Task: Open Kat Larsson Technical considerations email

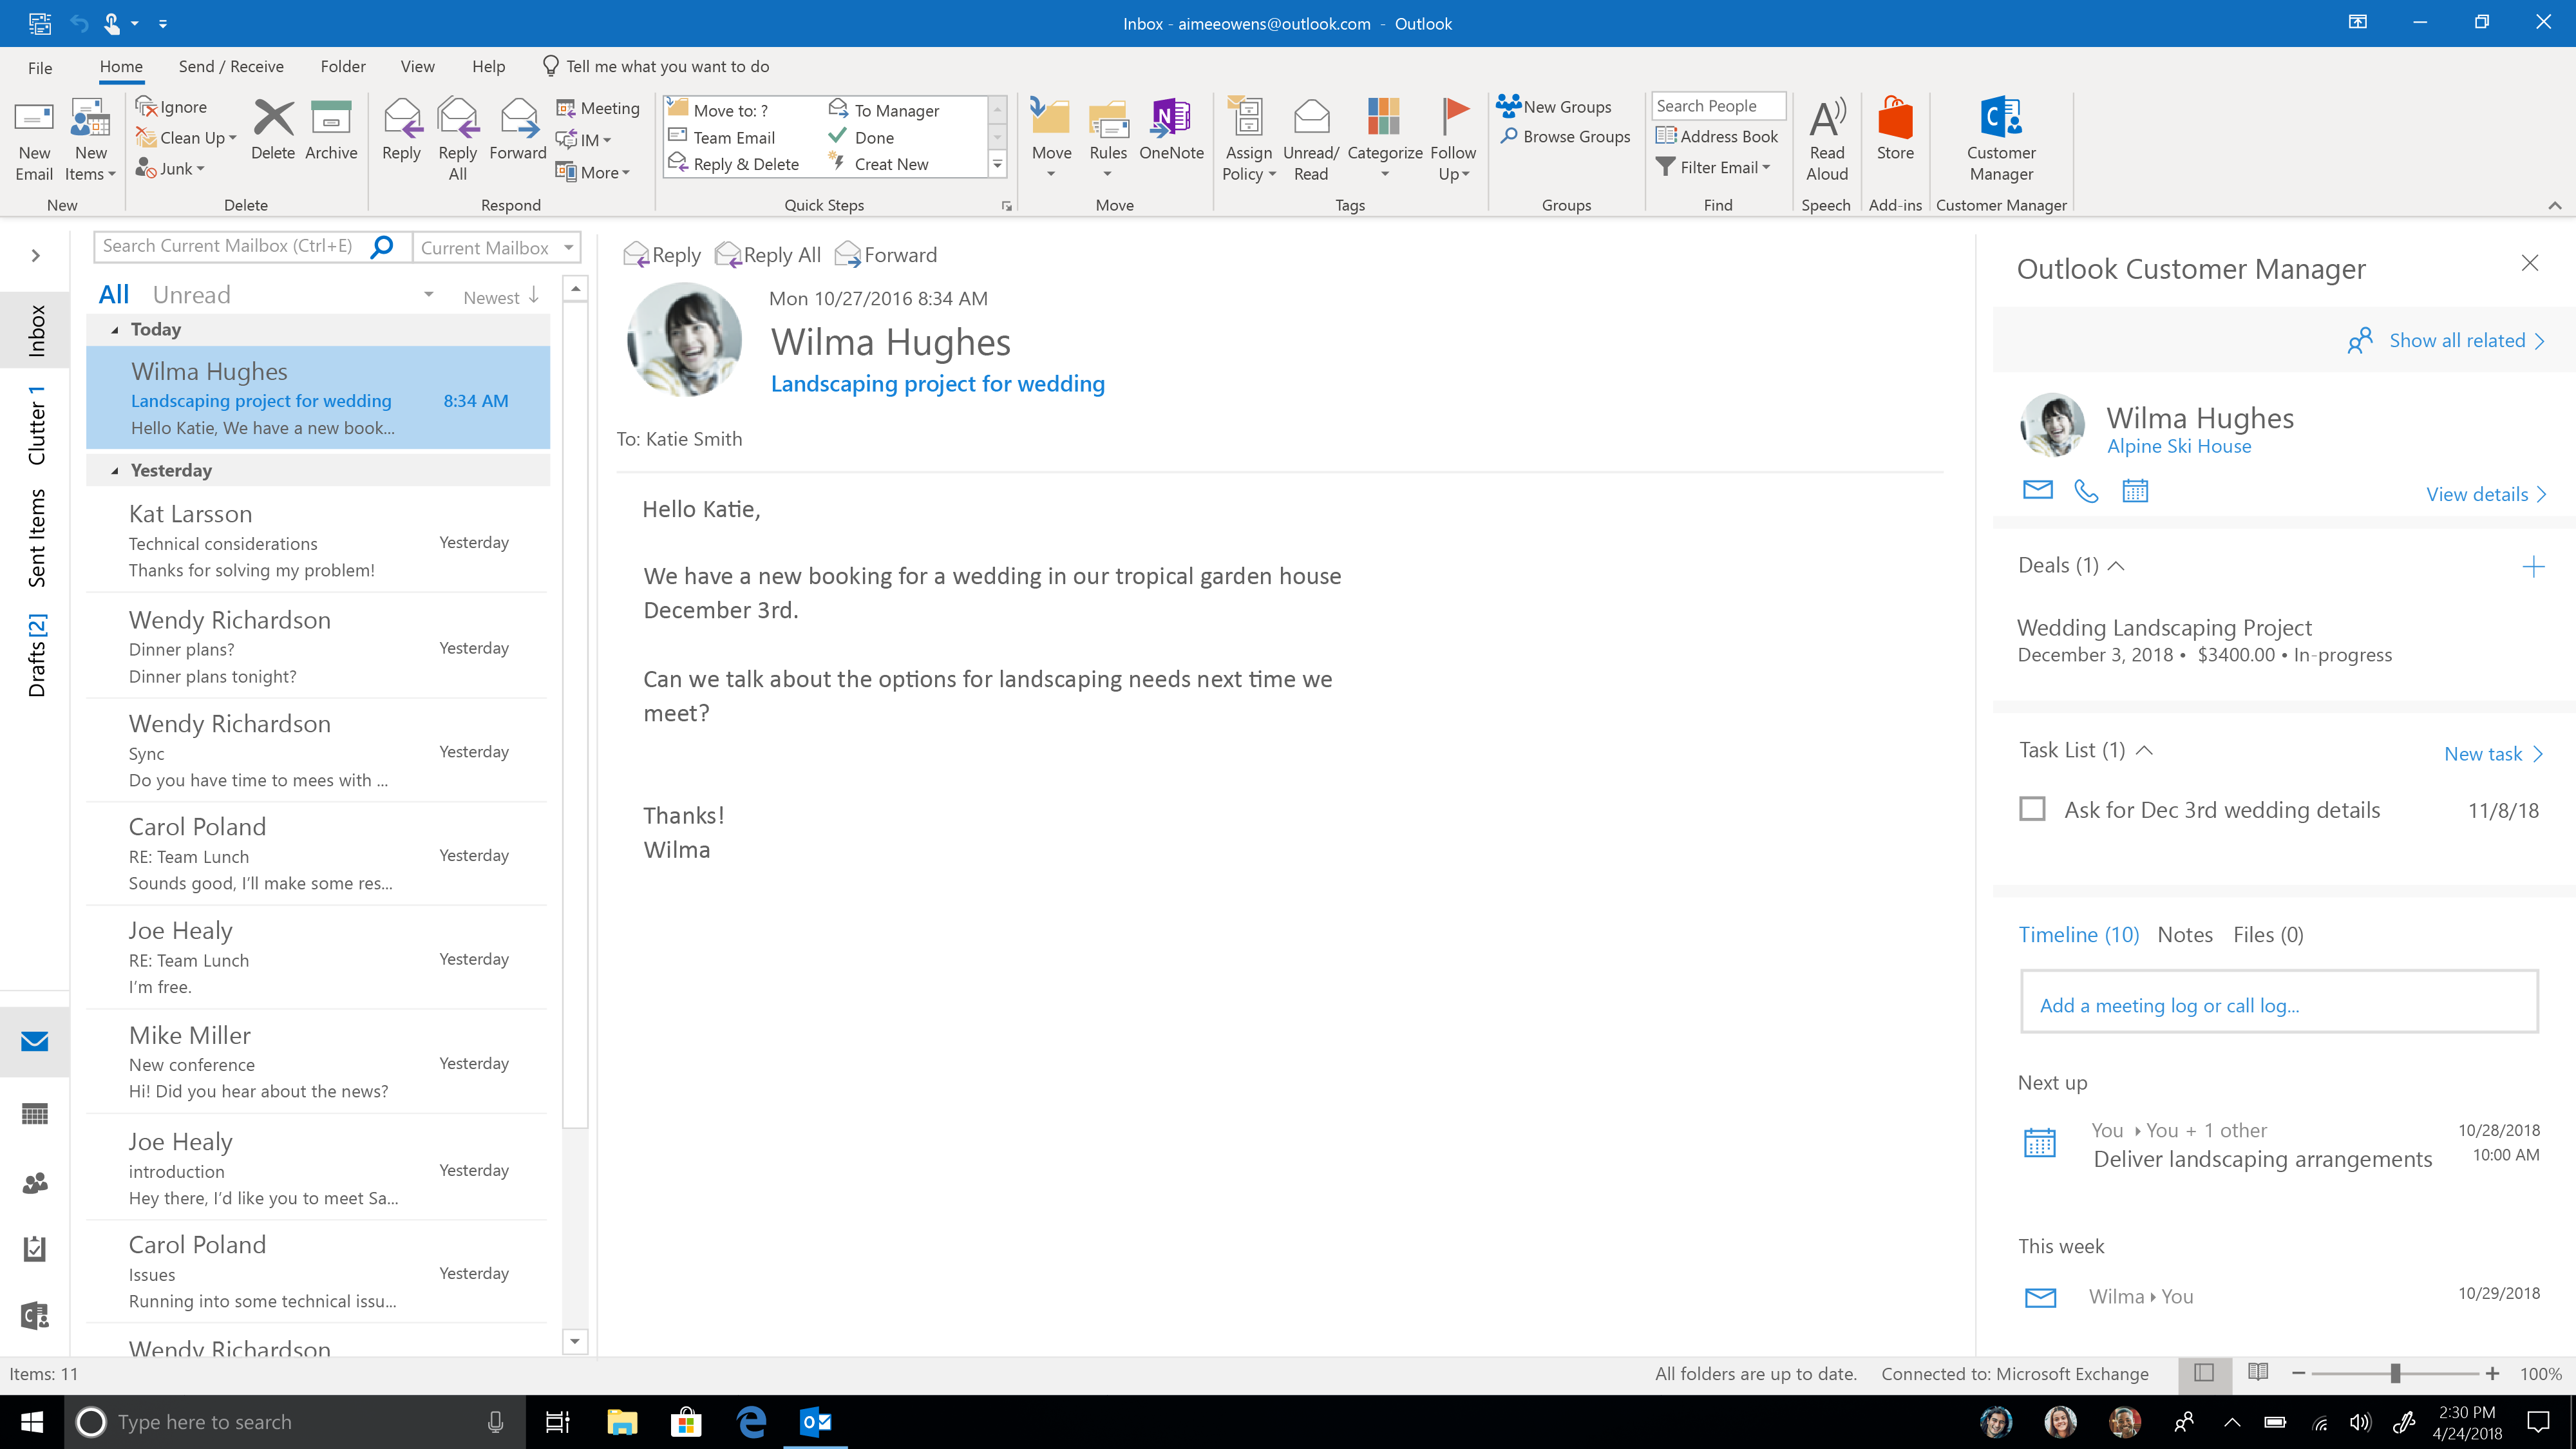Action: [318, 541]
